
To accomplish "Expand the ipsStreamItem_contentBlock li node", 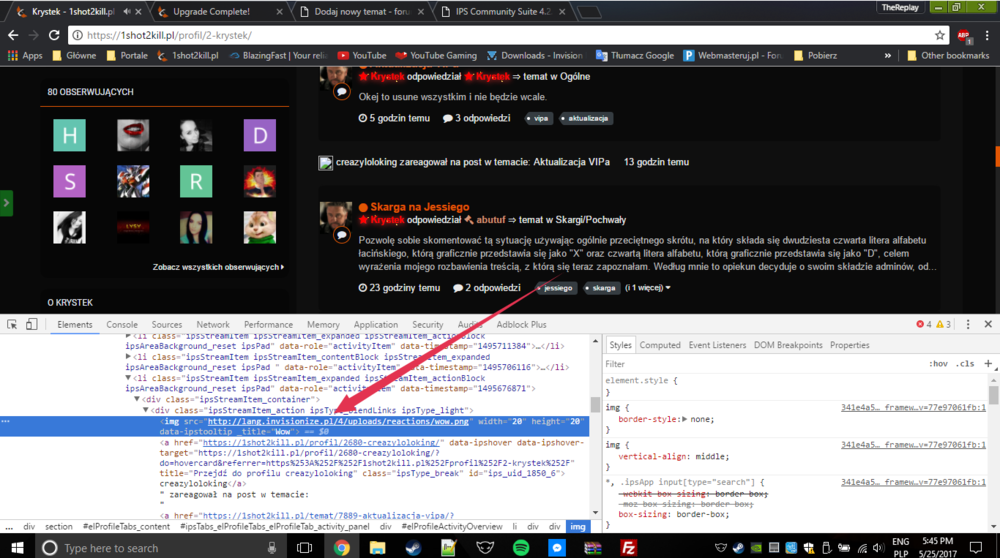I will tap(129, 357).
